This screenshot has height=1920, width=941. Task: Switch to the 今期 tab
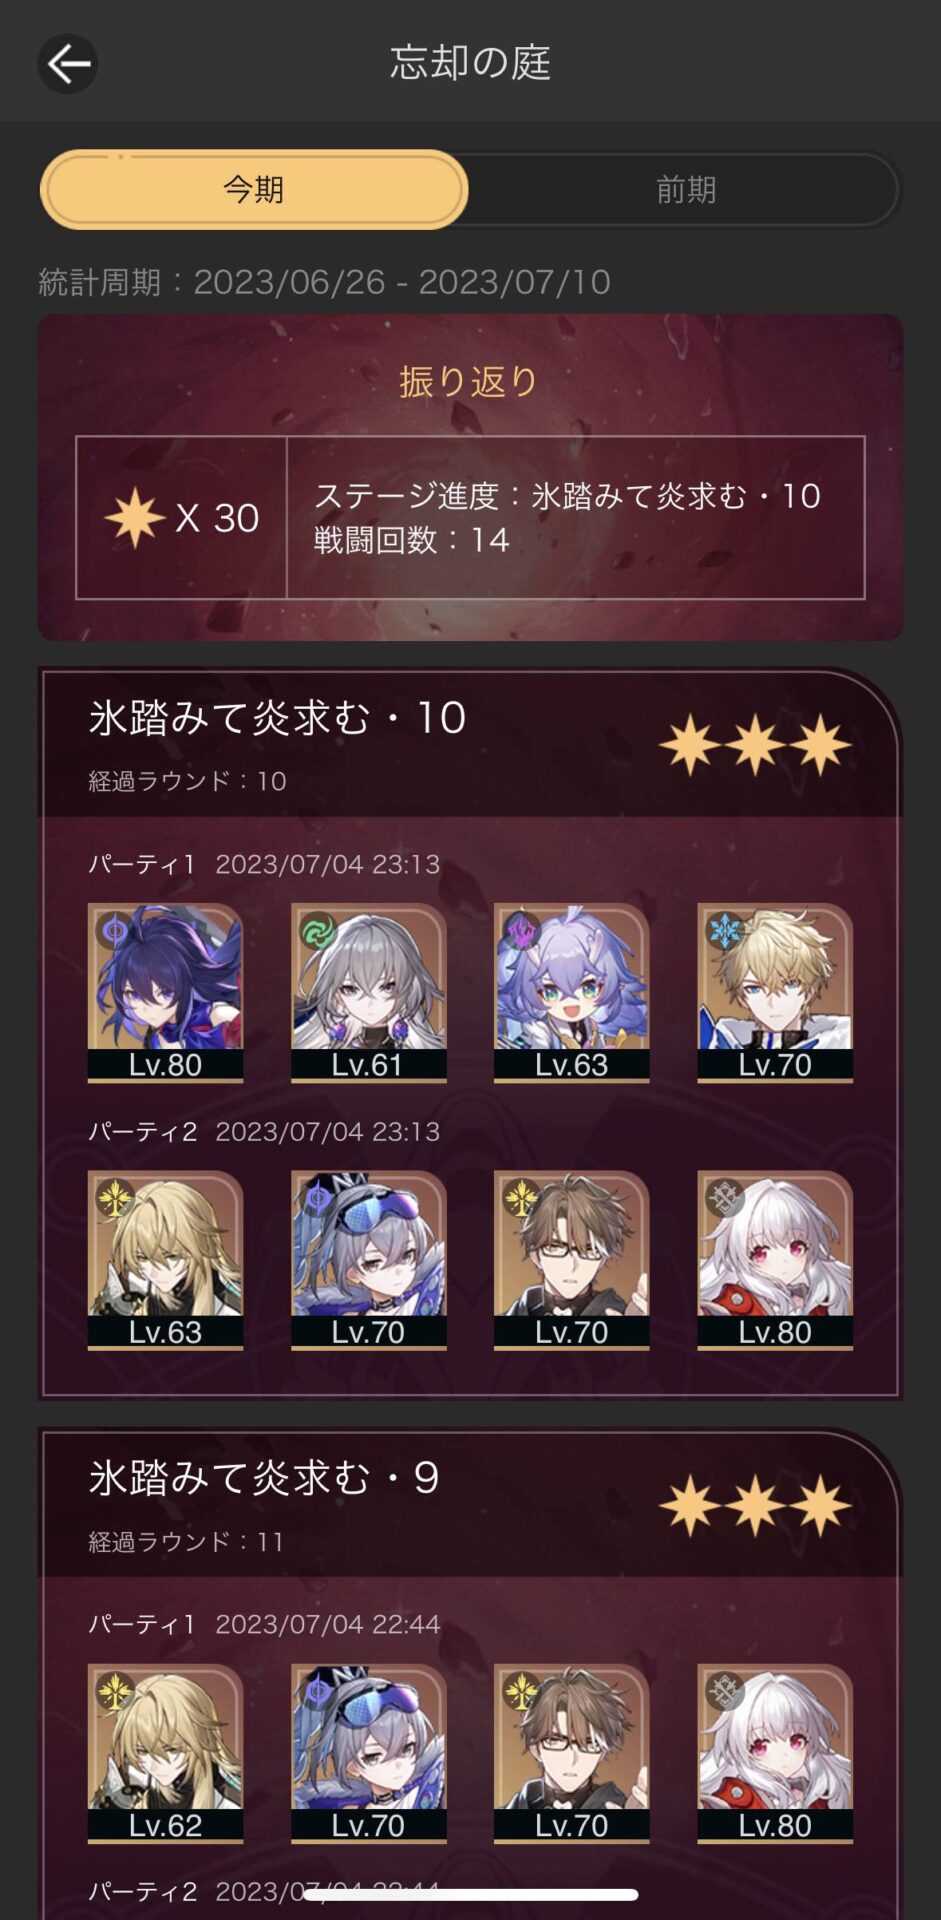tap(254, 189)
